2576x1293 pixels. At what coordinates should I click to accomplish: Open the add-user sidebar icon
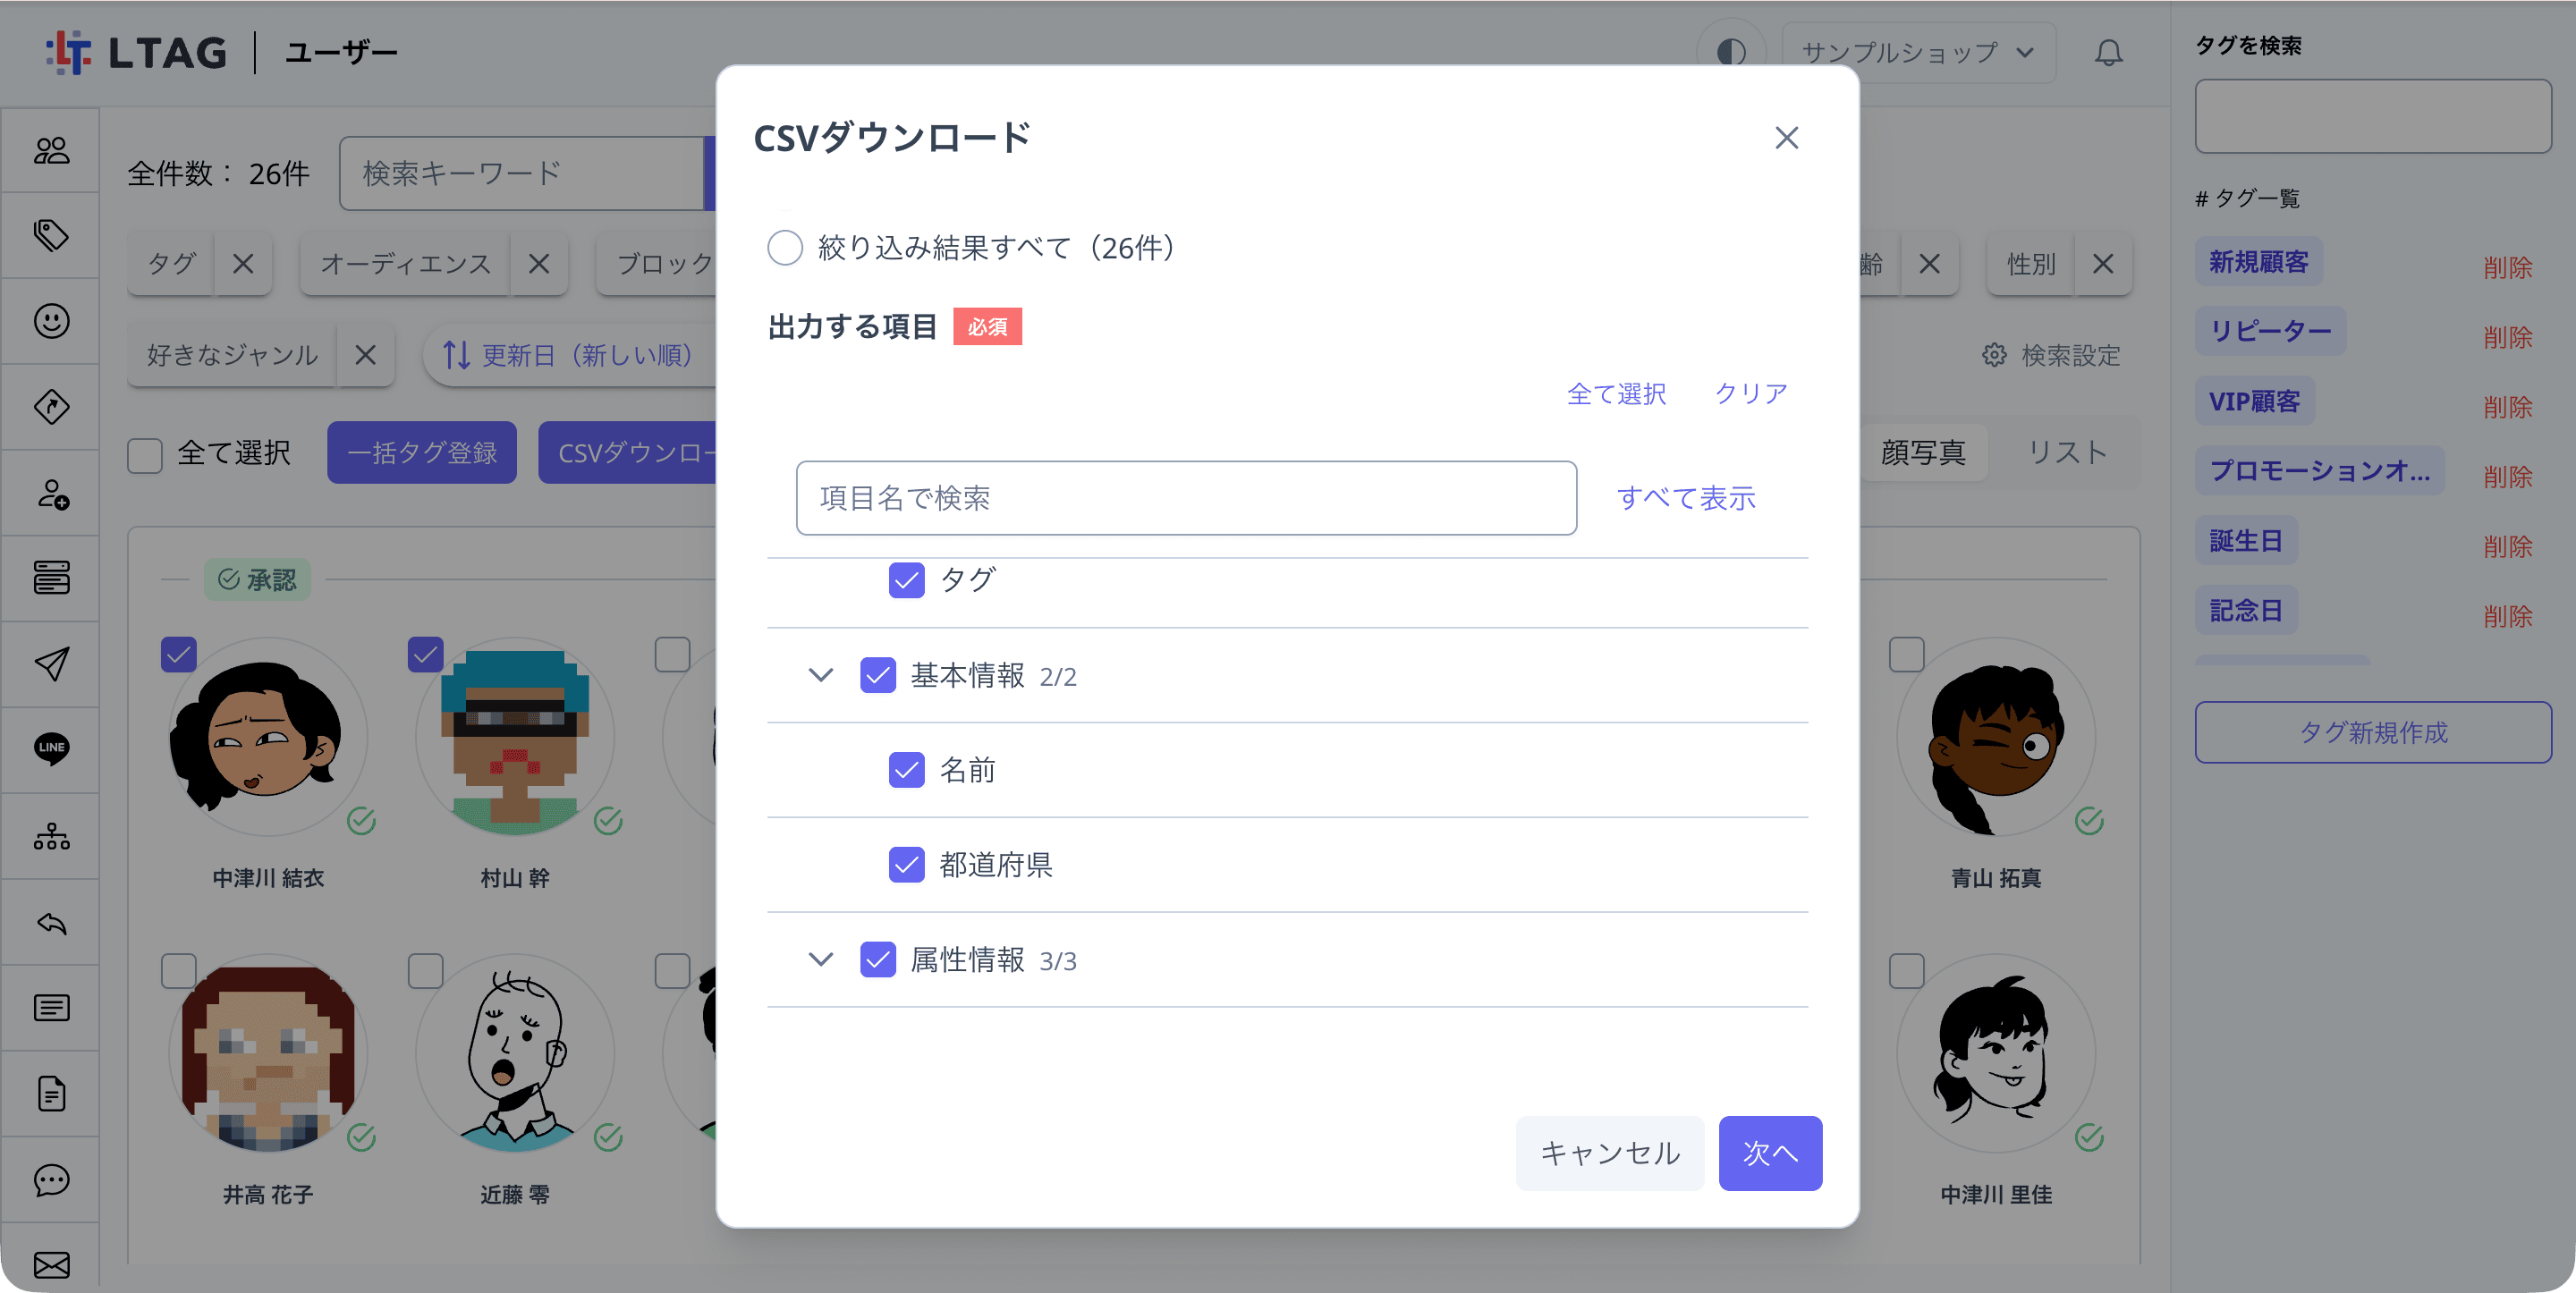click(x=51, y=493)
